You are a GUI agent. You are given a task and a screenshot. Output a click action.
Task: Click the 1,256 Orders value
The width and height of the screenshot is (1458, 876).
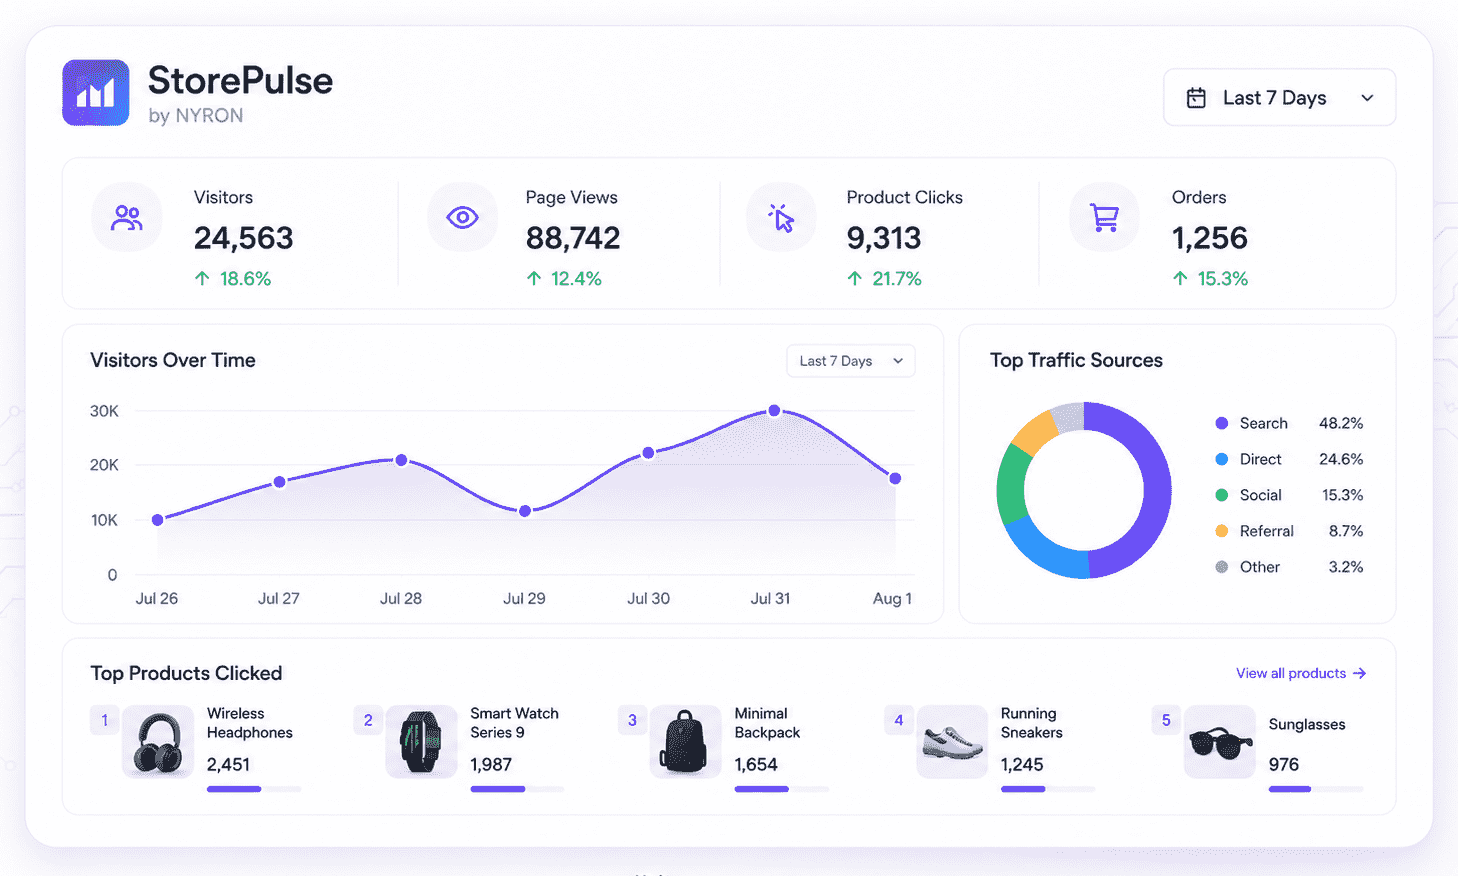1210,238
